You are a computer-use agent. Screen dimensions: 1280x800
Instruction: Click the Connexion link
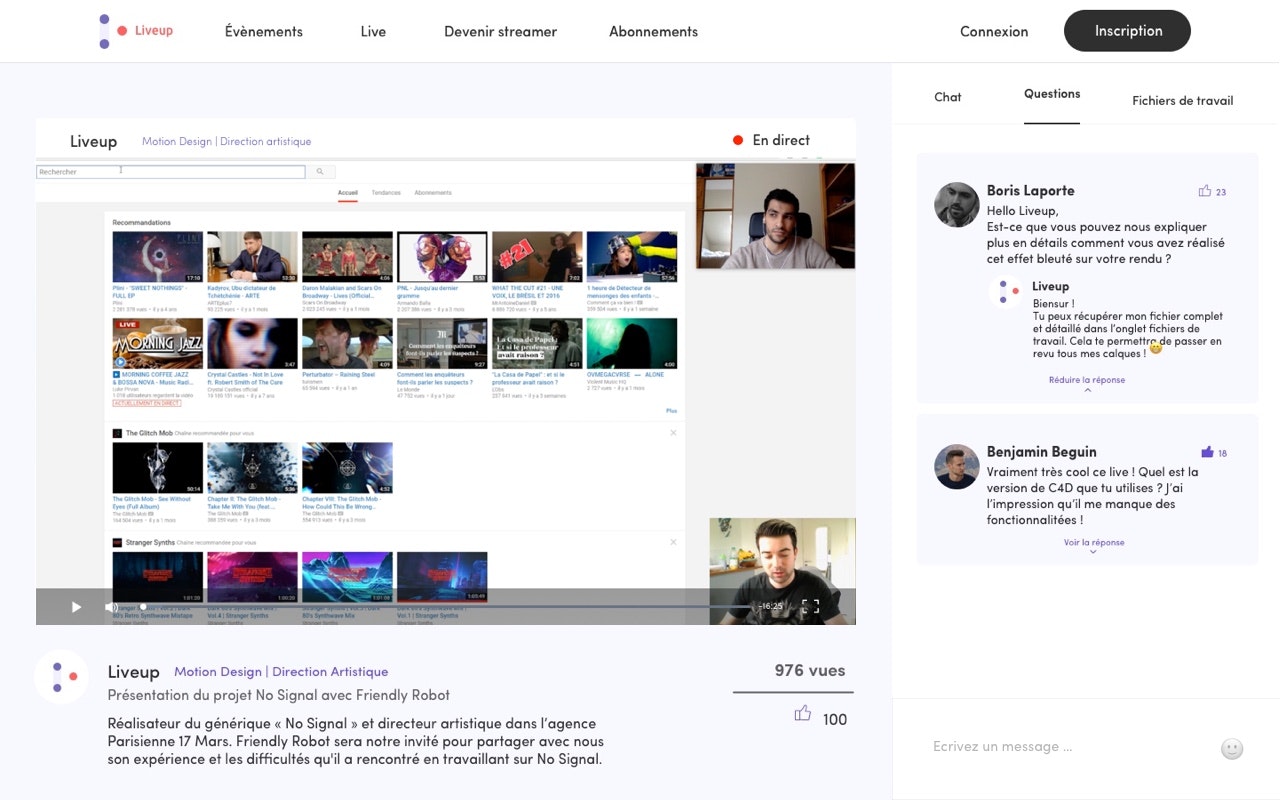point(993,31)
